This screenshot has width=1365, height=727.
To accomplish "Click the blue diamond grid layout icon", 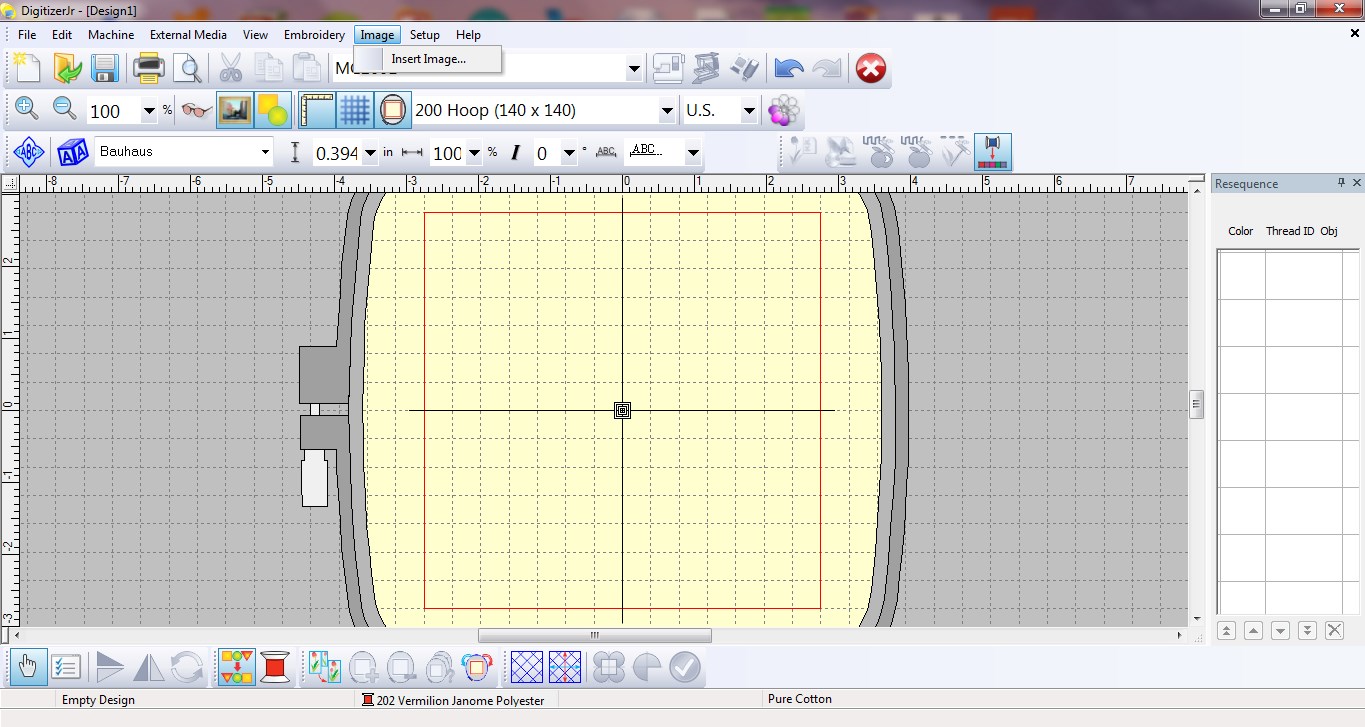I will pos(527,667).
